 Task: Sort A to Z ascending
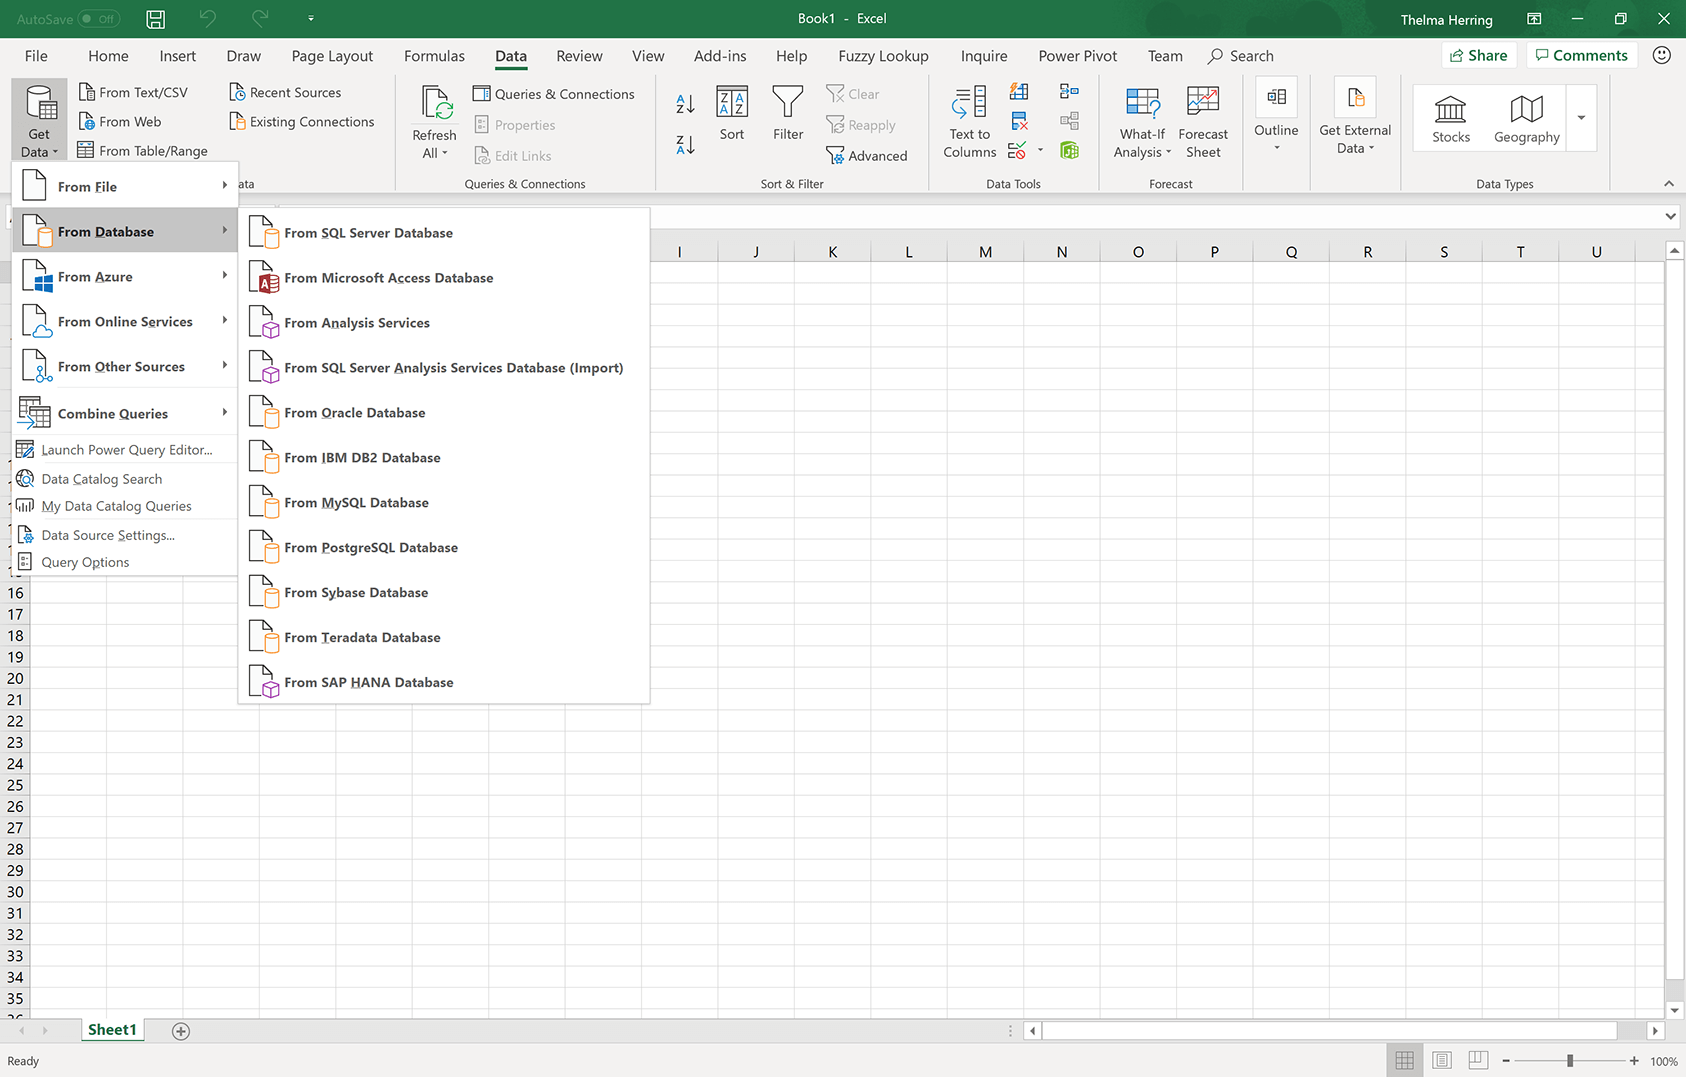pos(685,103)
